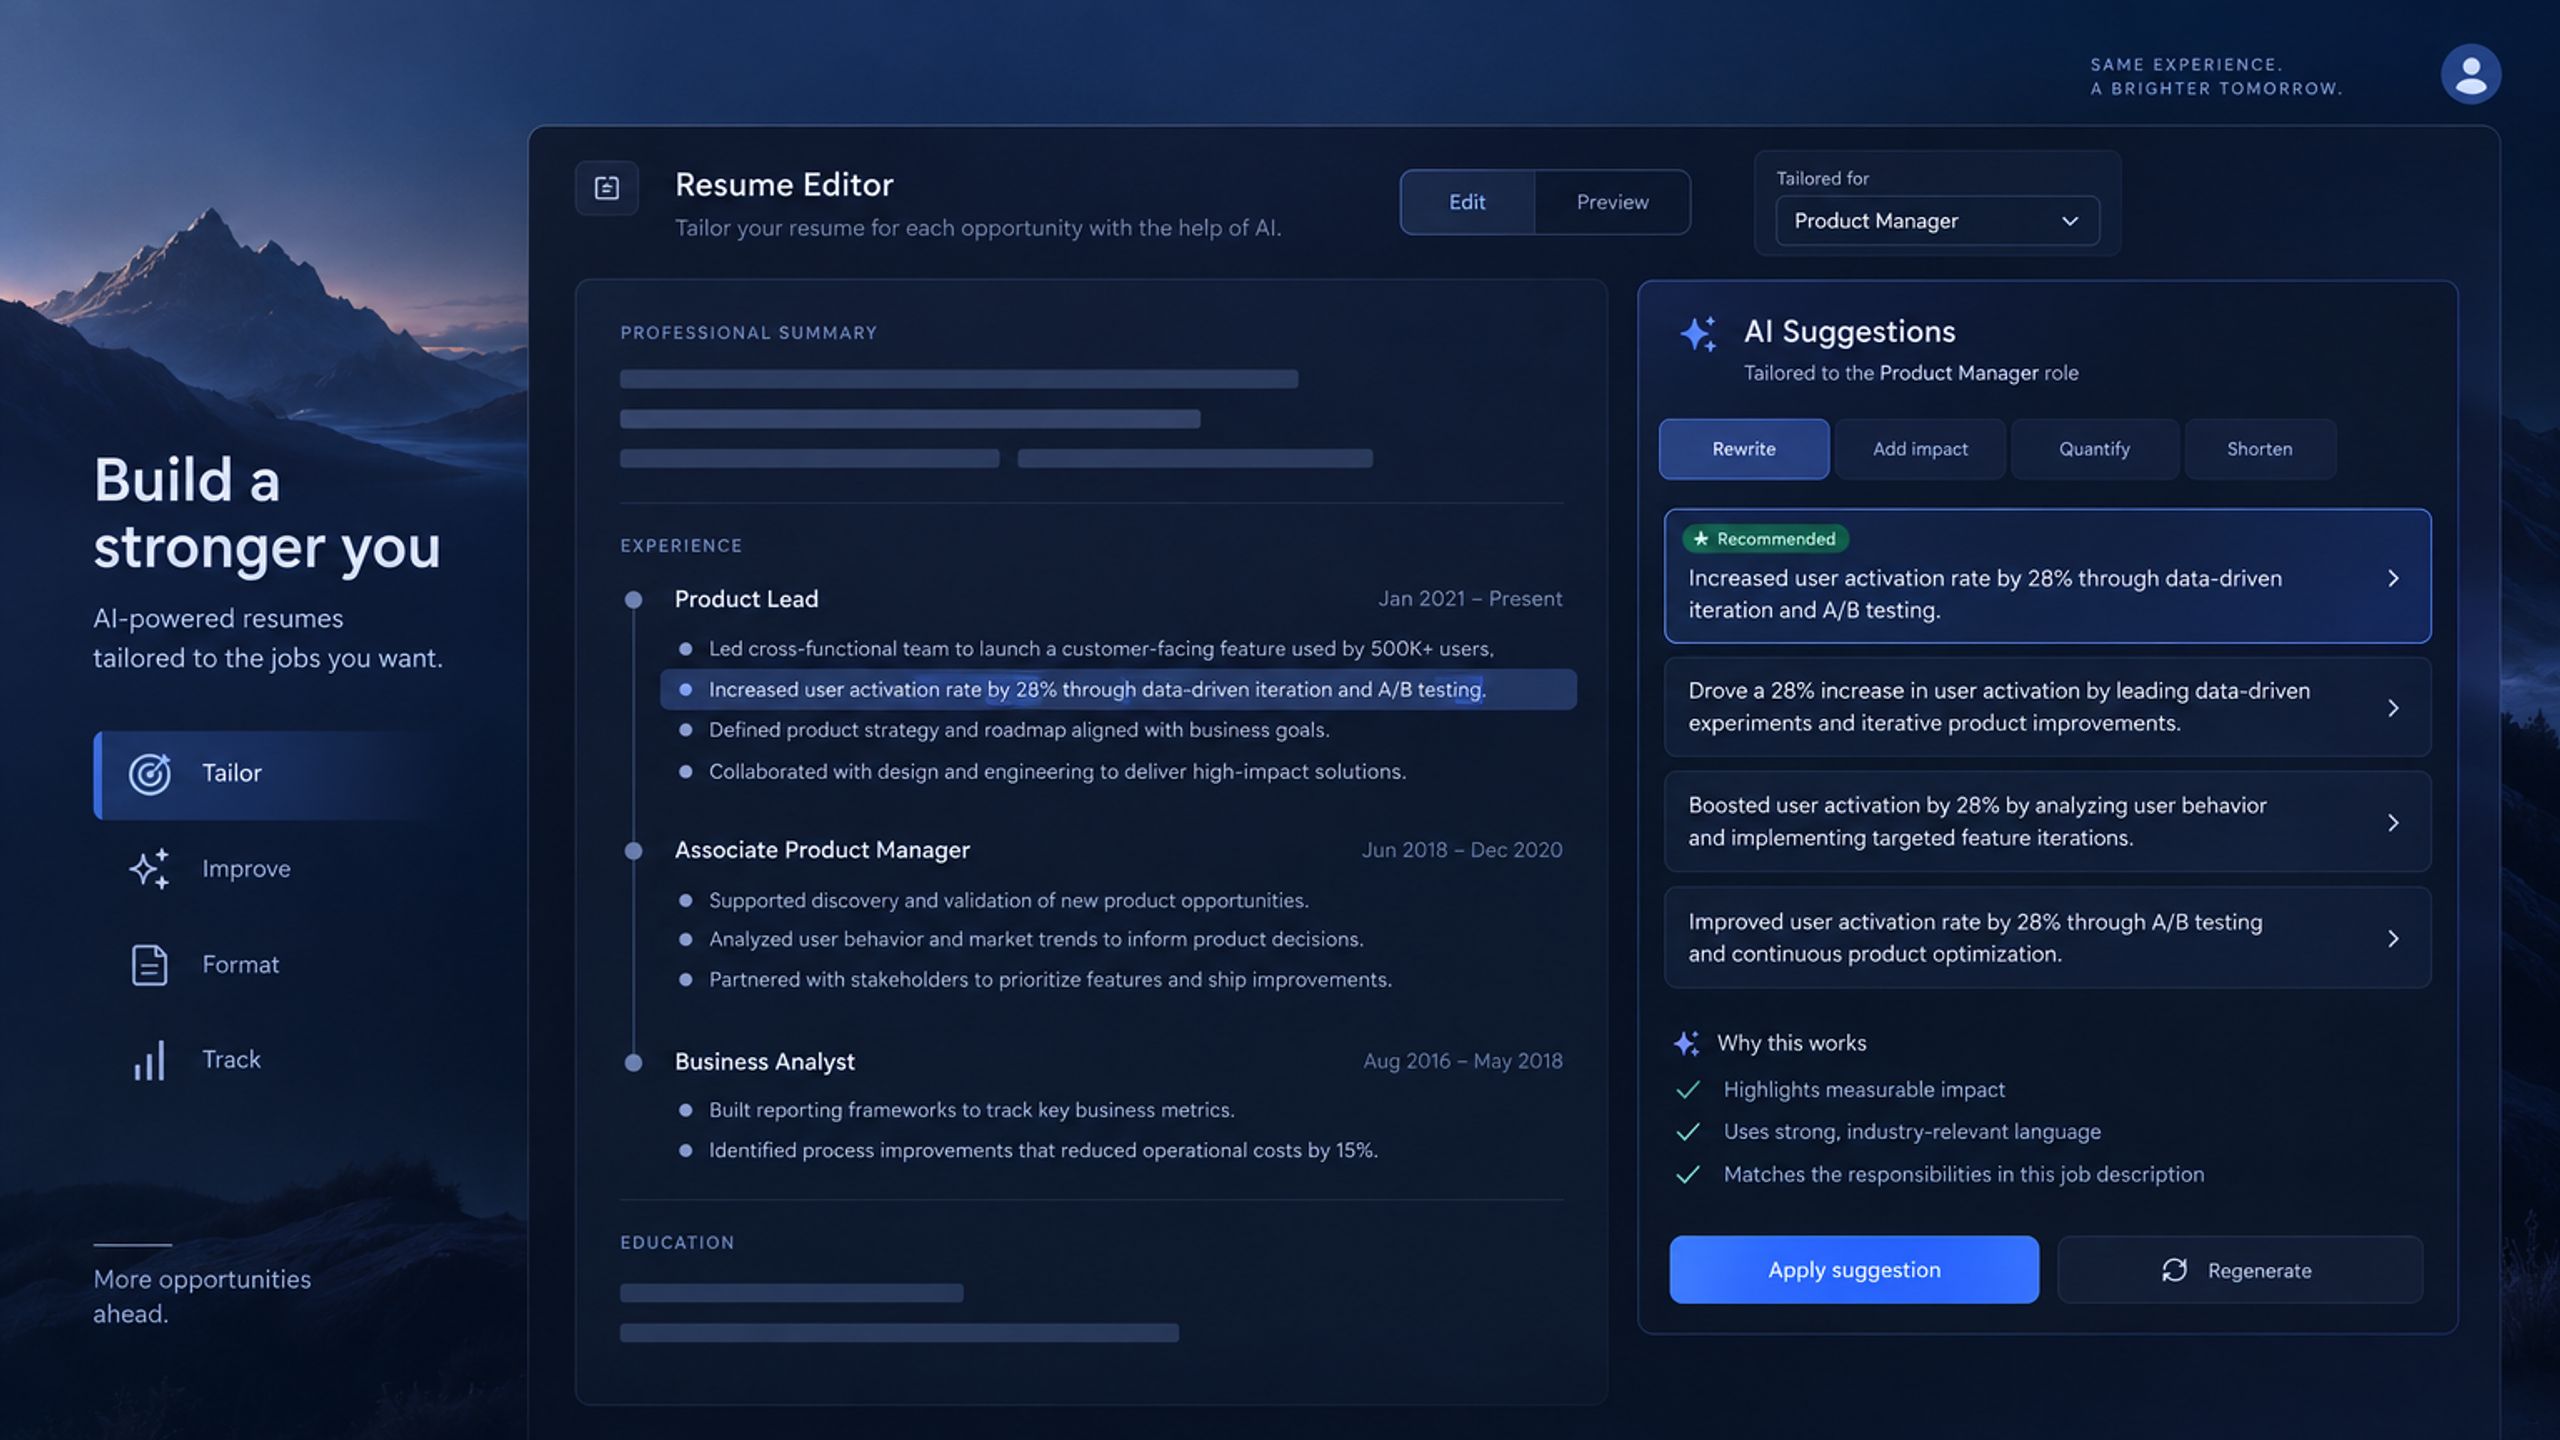Open the Product Manager role dropdown
Image resolution: width=2560 pixels, height=1440 pixels.
[1937, 221]
